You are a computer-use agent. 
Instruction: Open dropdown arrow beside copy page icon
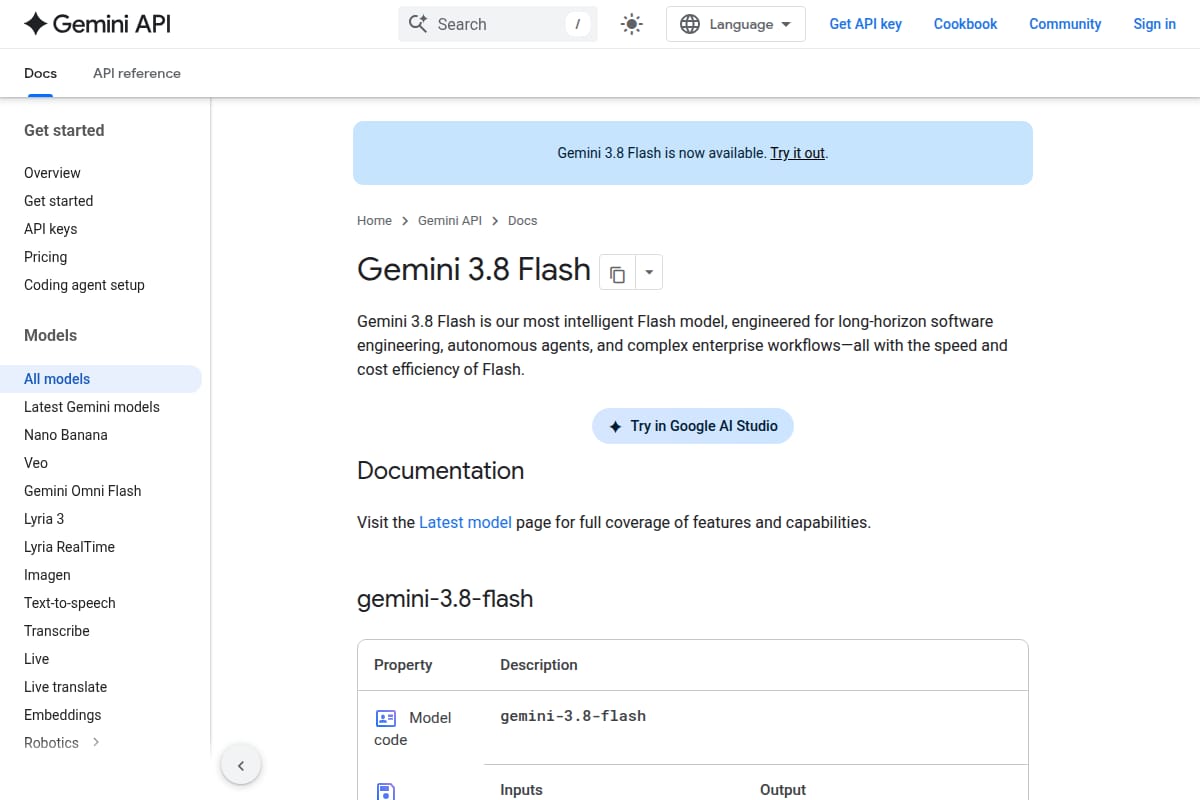tap(649, 272)
